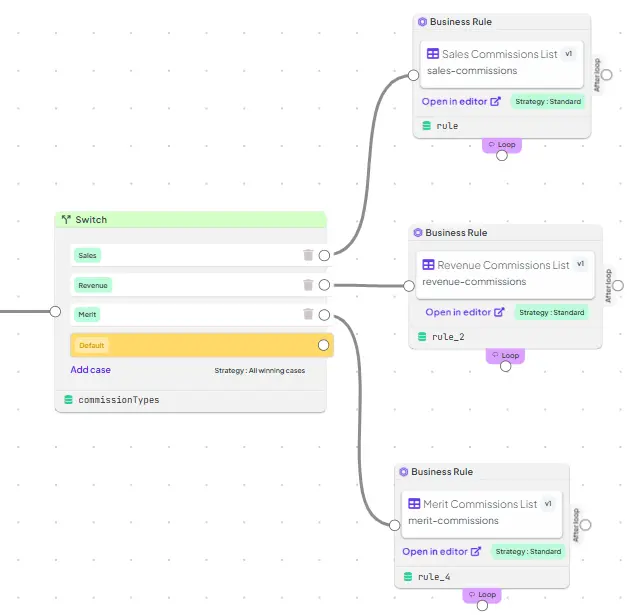
Task: Click the merit-commissions slug text
Action: click(x=453, y=521)
